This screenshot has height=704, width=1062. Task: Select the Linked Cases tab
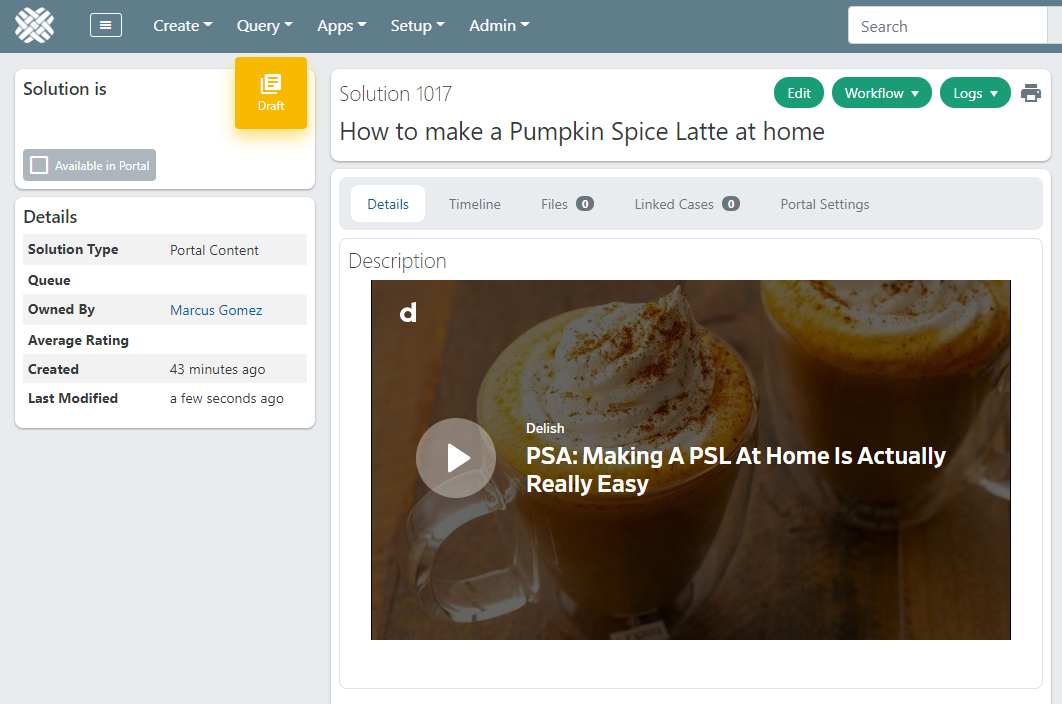(686, 204)
